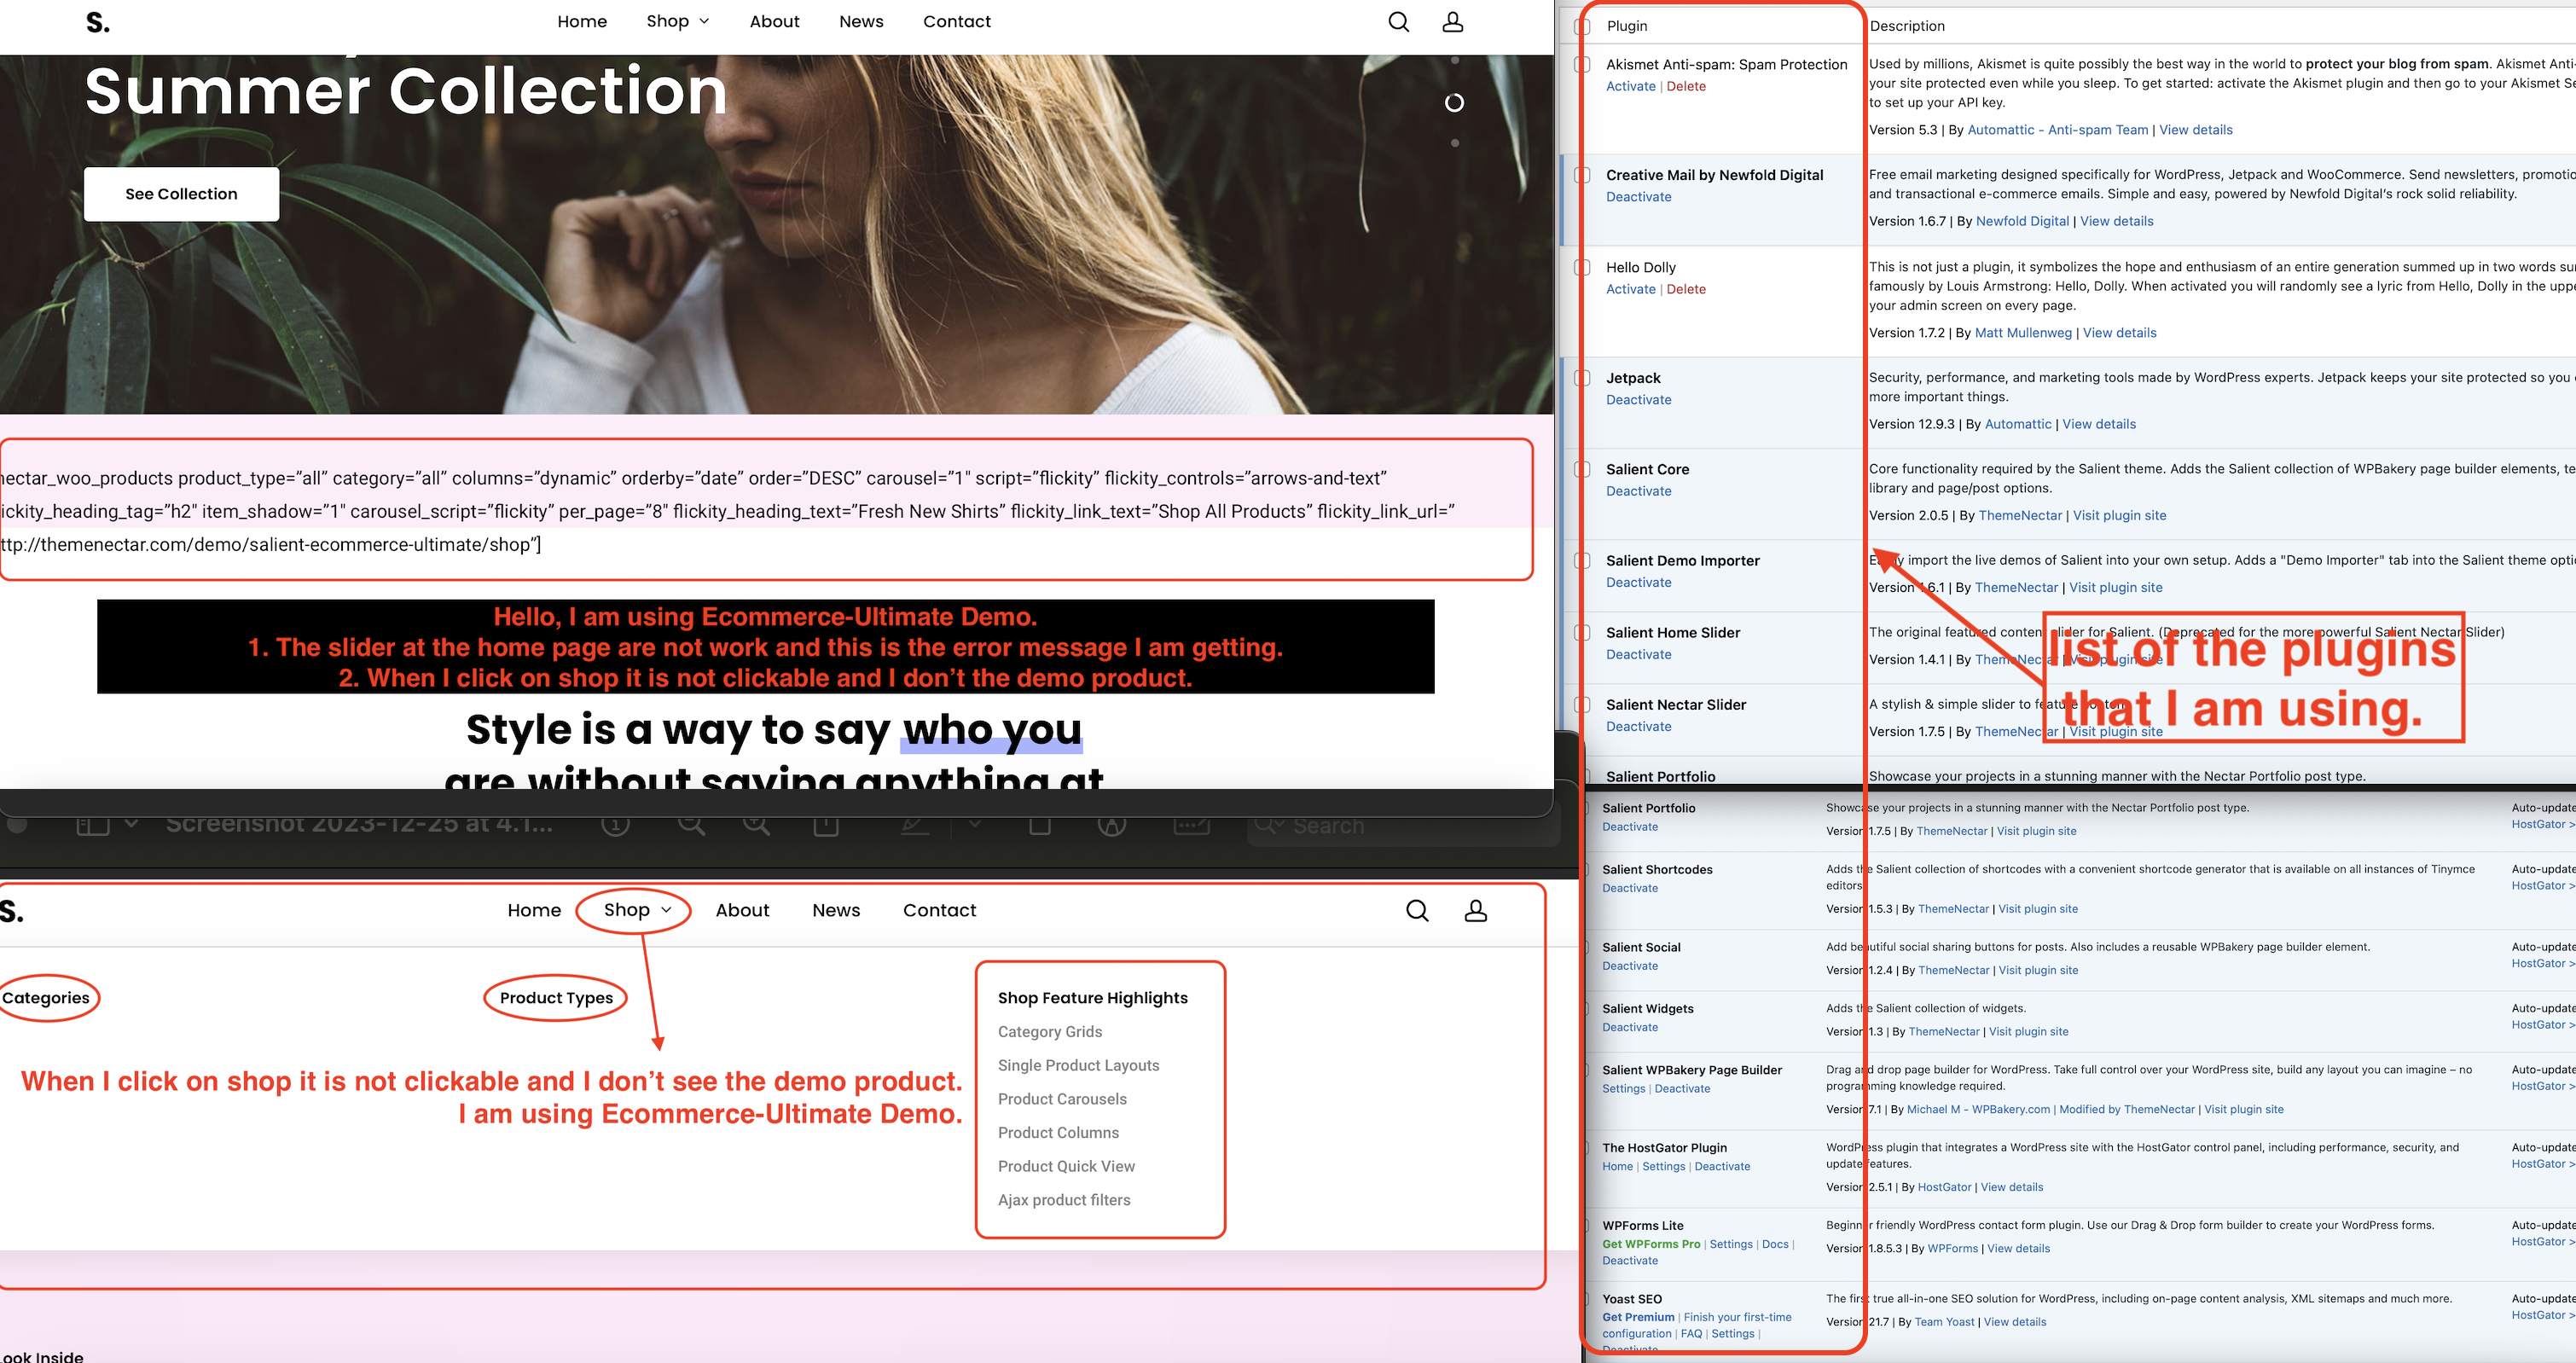Viewport: 2576px width, 1363px height.
Task: Open Preview markup dropdown chevron
Action: click(974, 824)
